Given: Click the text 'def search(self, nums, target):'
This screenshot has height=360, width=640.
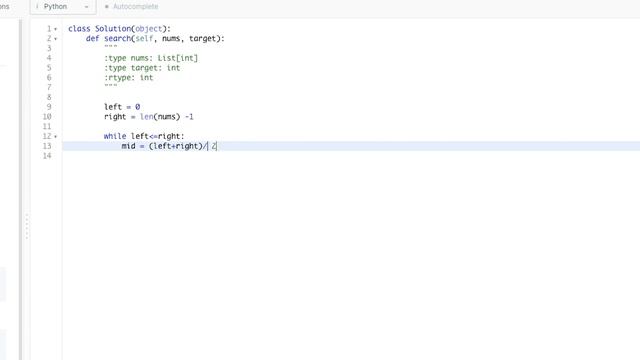Looking at the screenshot, I should [155, 38].
